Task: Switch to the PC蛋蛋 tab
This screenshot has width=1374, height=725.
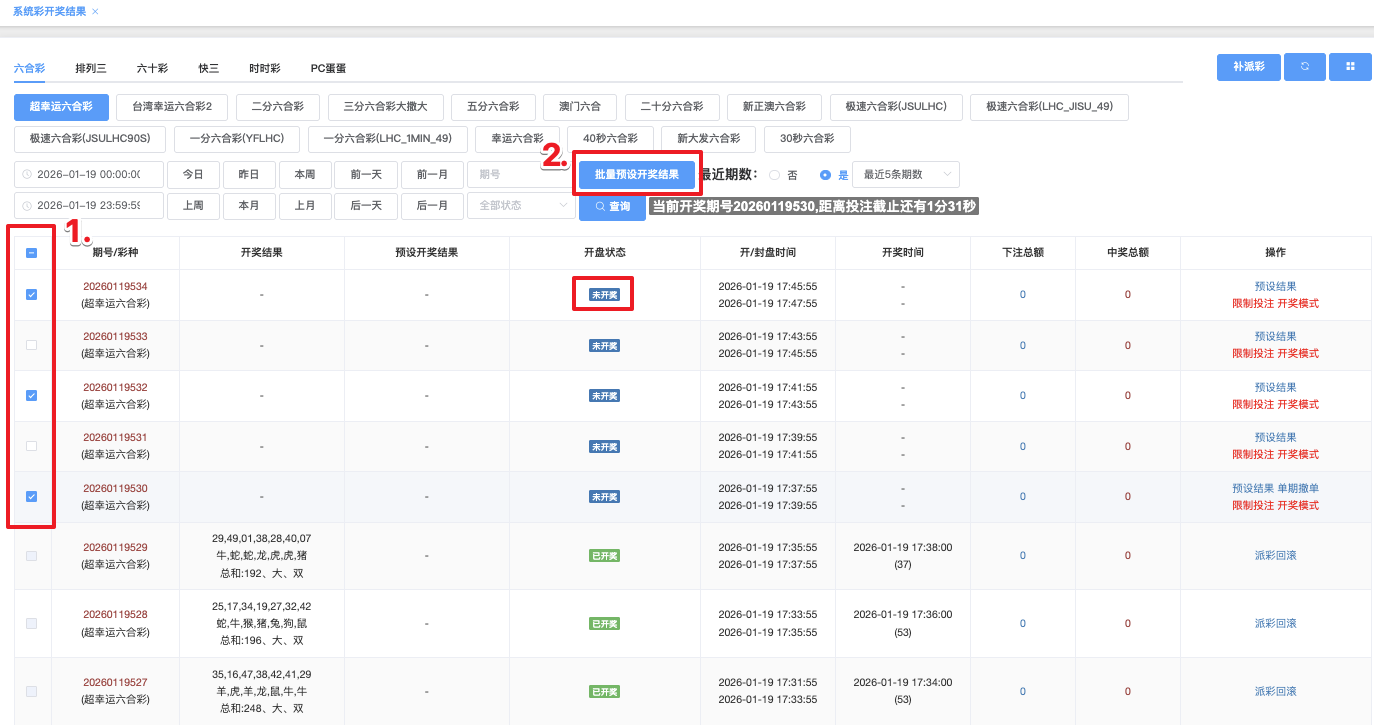Action: coord(328,69)
